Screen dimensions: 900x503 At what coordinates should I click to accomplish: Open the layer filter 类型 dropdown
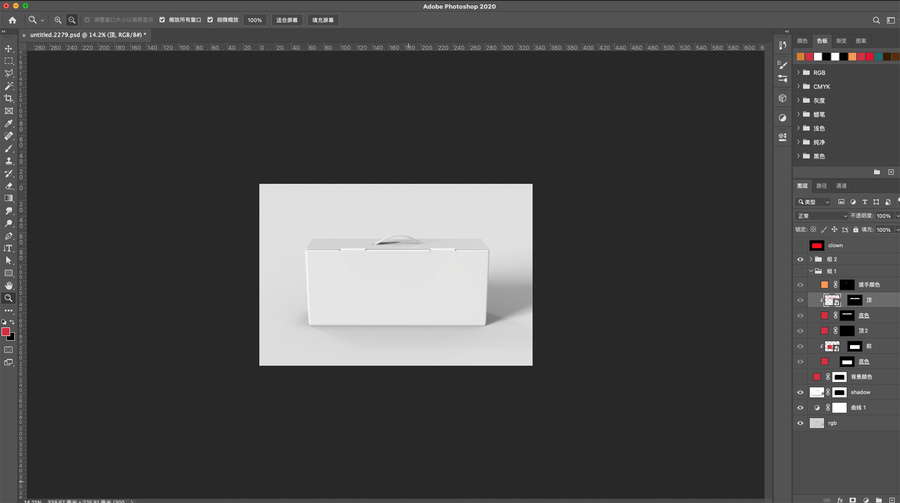(x=813, y=202)
